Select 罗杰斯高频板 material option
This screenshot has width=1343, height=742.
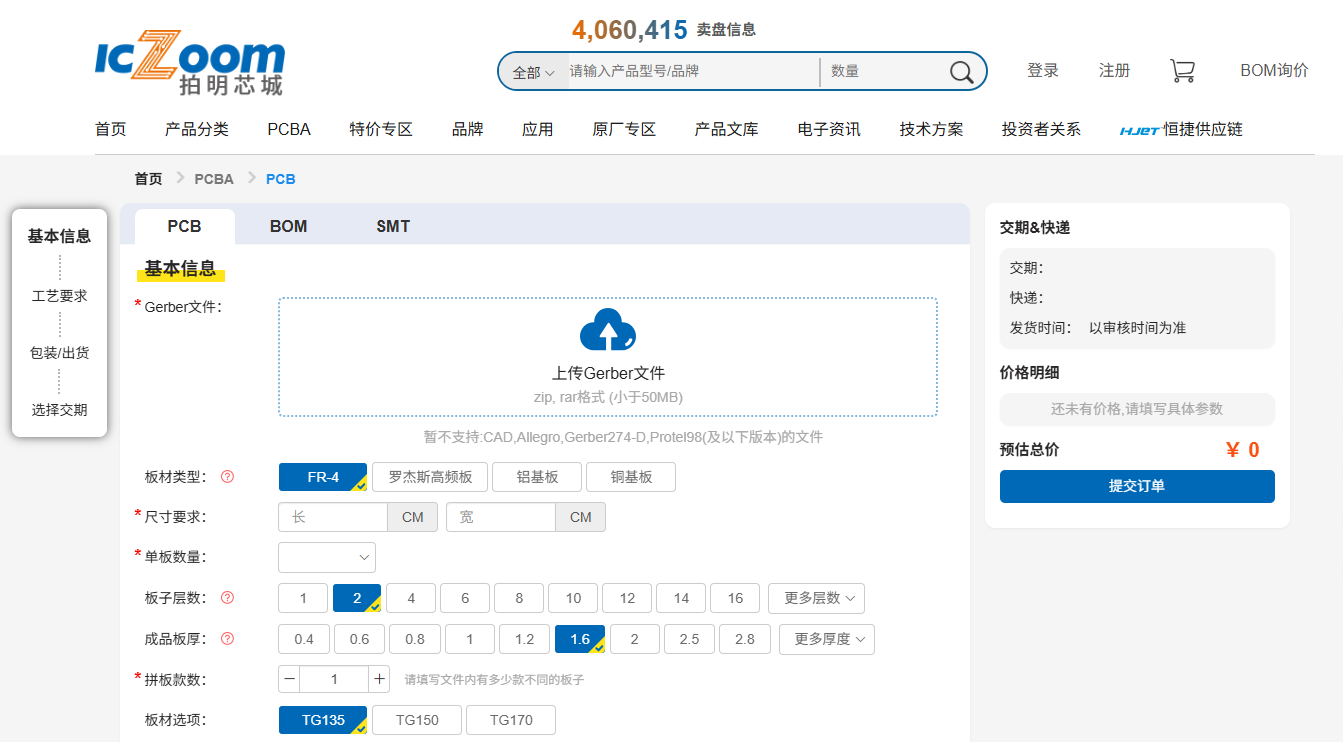coord(430,477)
